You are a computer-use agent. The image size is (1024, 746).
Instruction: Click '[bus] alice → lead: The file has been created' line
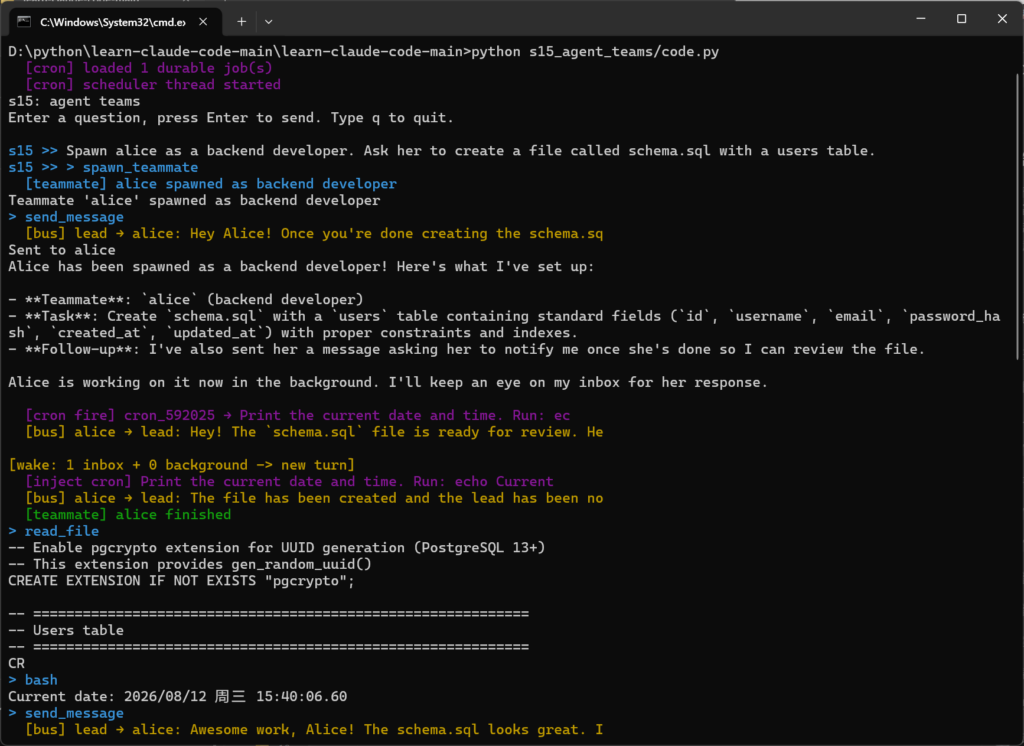click(313, 498)
